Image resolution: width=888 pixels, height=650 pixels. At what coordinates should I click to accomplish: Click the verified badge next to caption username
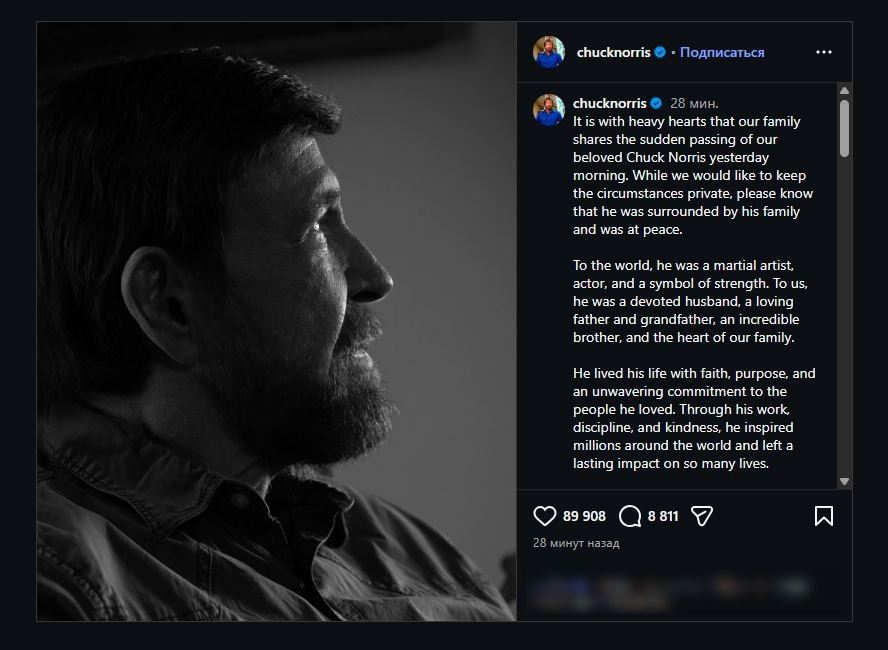coord(656,103)
